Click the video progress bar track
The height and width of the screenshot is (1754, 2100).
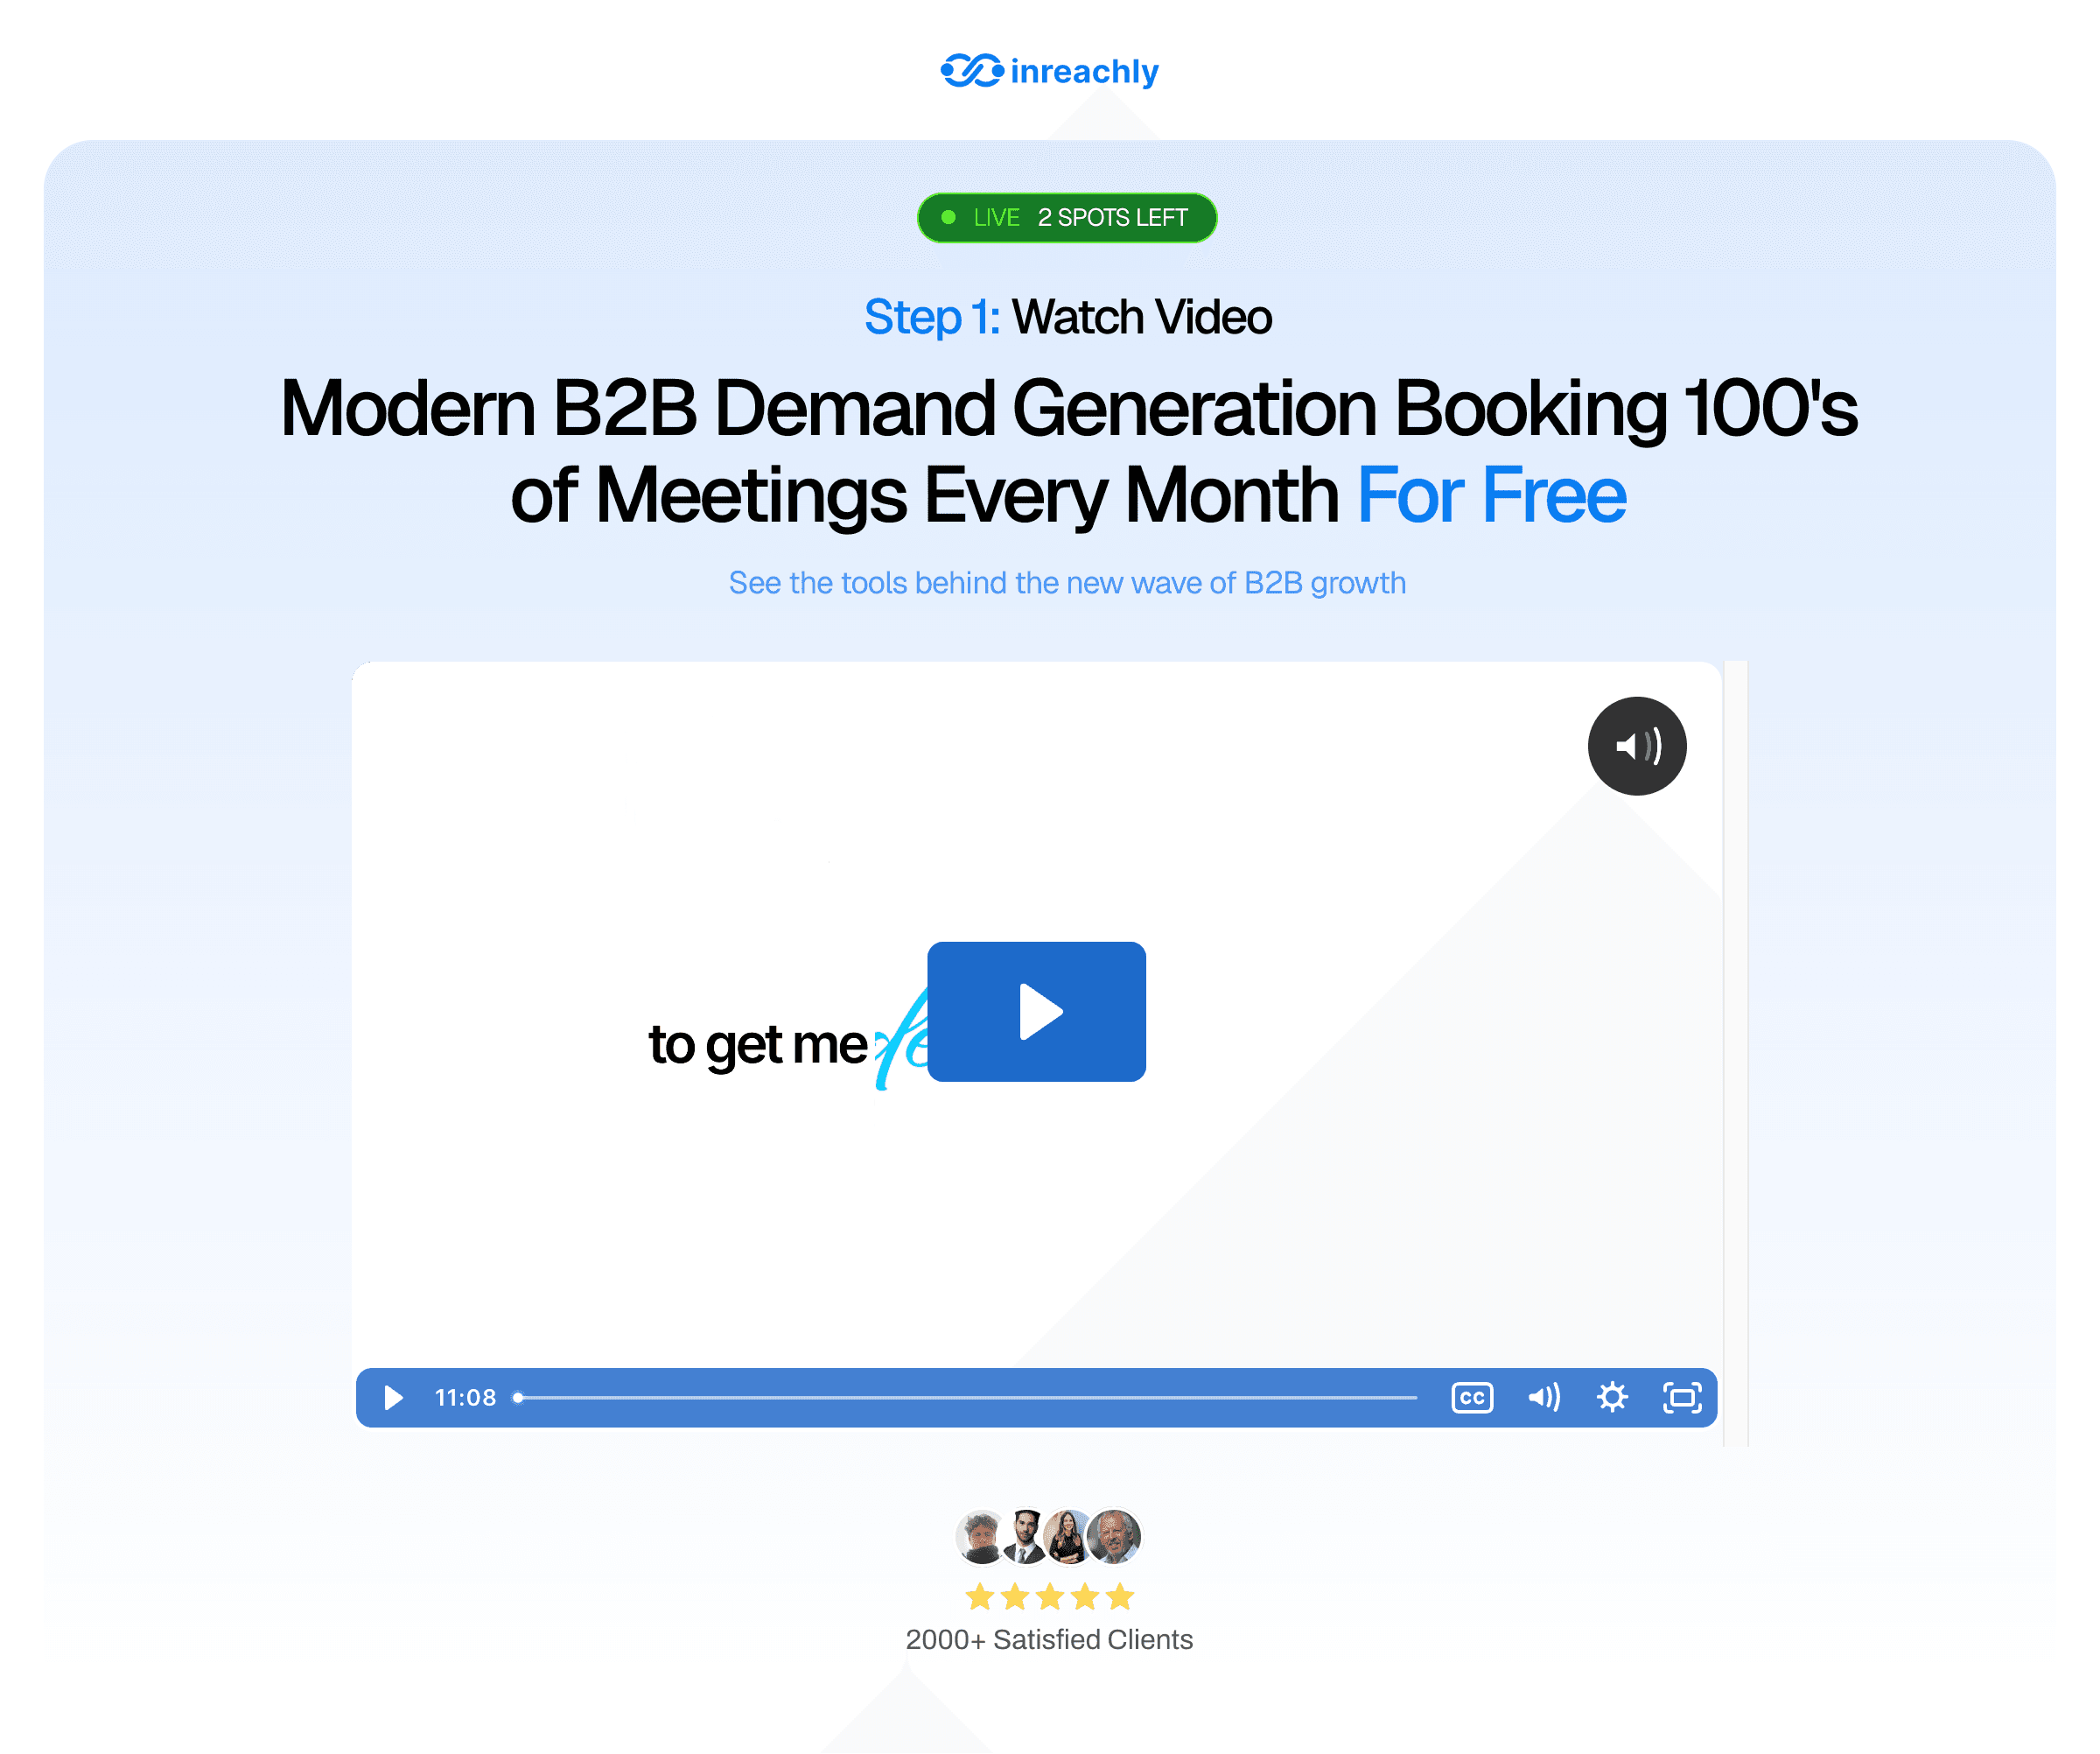965,1397
